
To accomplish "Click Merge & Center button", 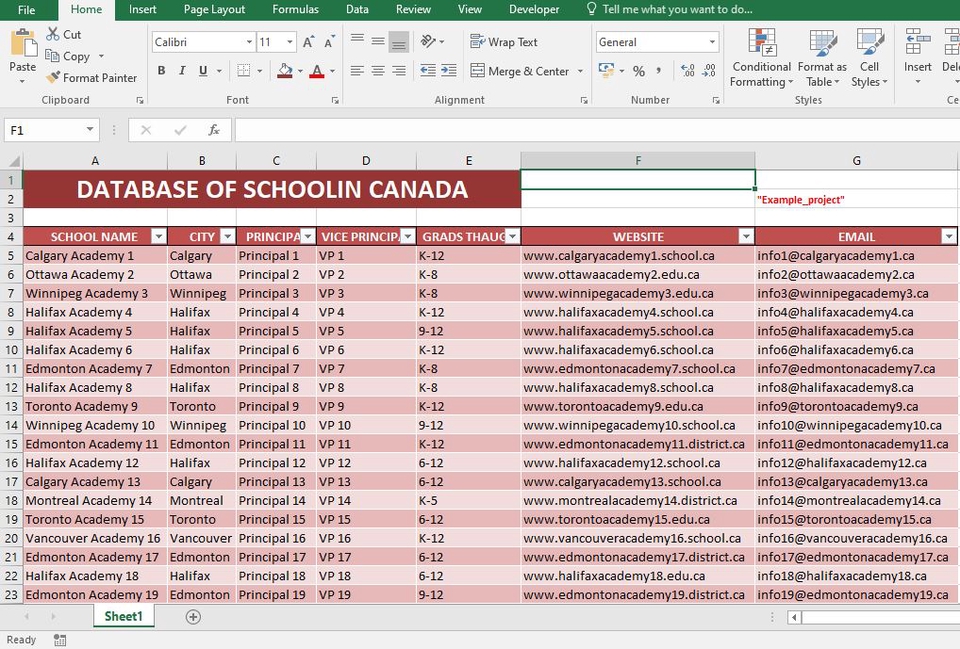I will pos(519,71).
